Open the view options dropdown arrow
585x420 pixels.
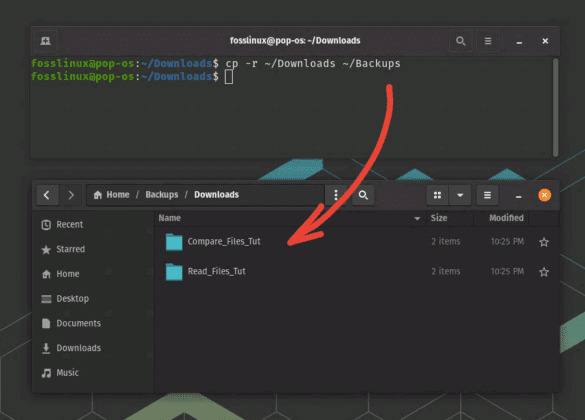pos(460,195)
